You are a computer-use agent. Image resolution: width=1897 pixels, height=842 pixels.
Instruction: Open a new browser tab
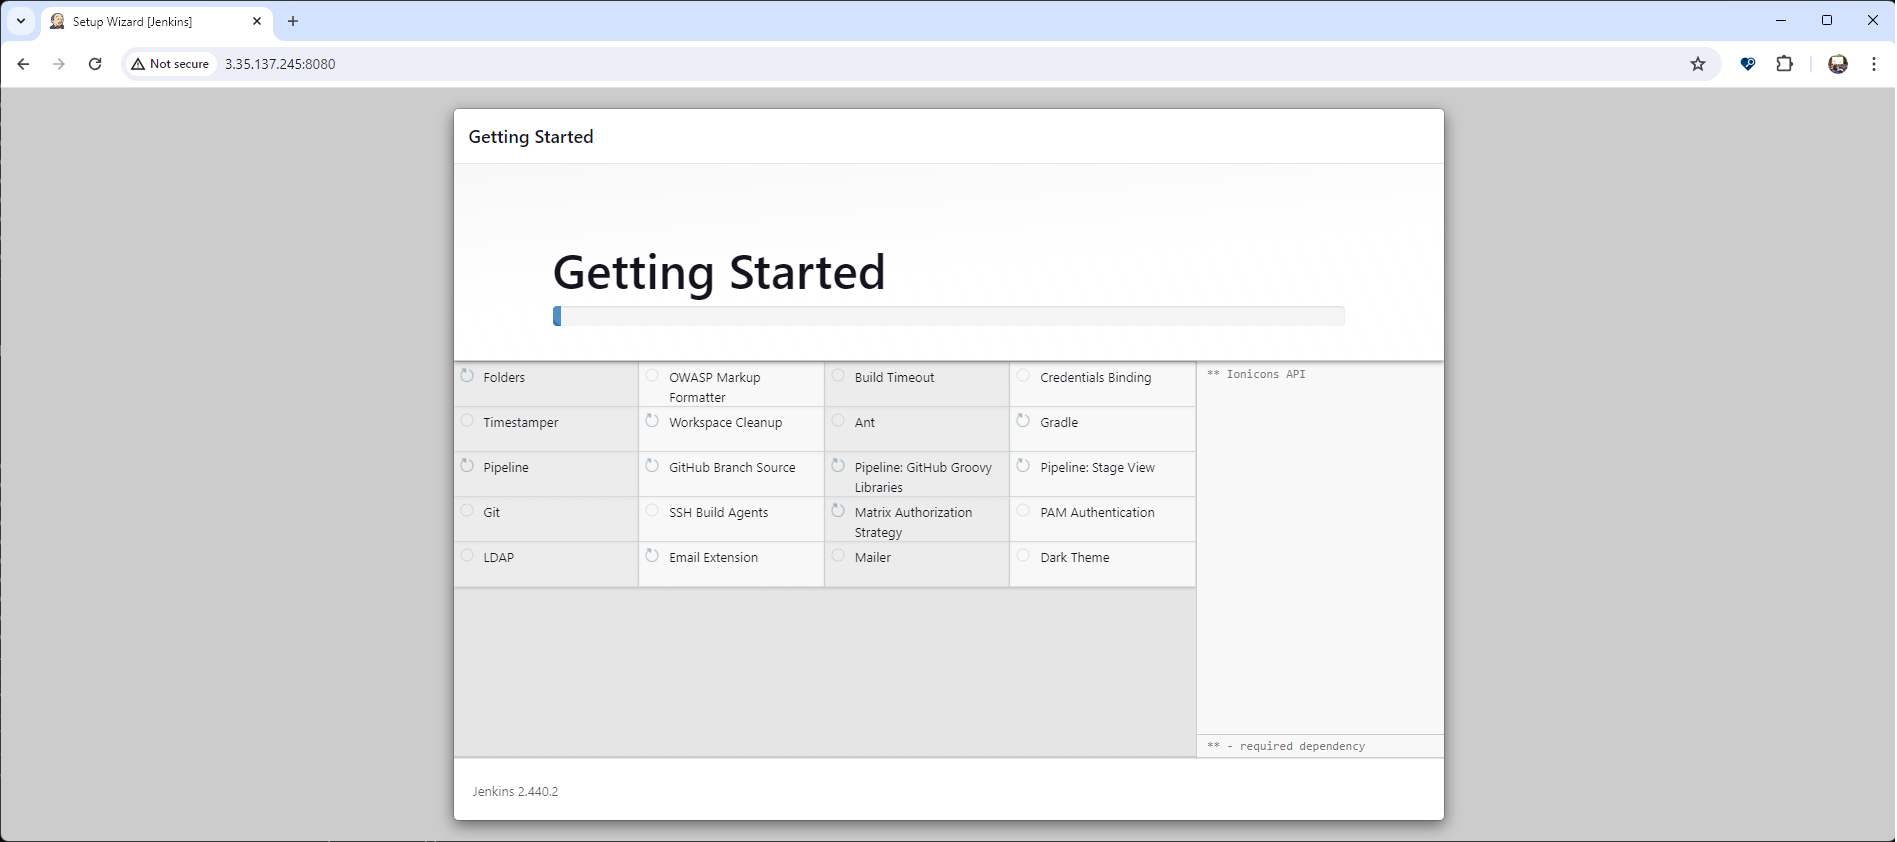coord(293,21)
